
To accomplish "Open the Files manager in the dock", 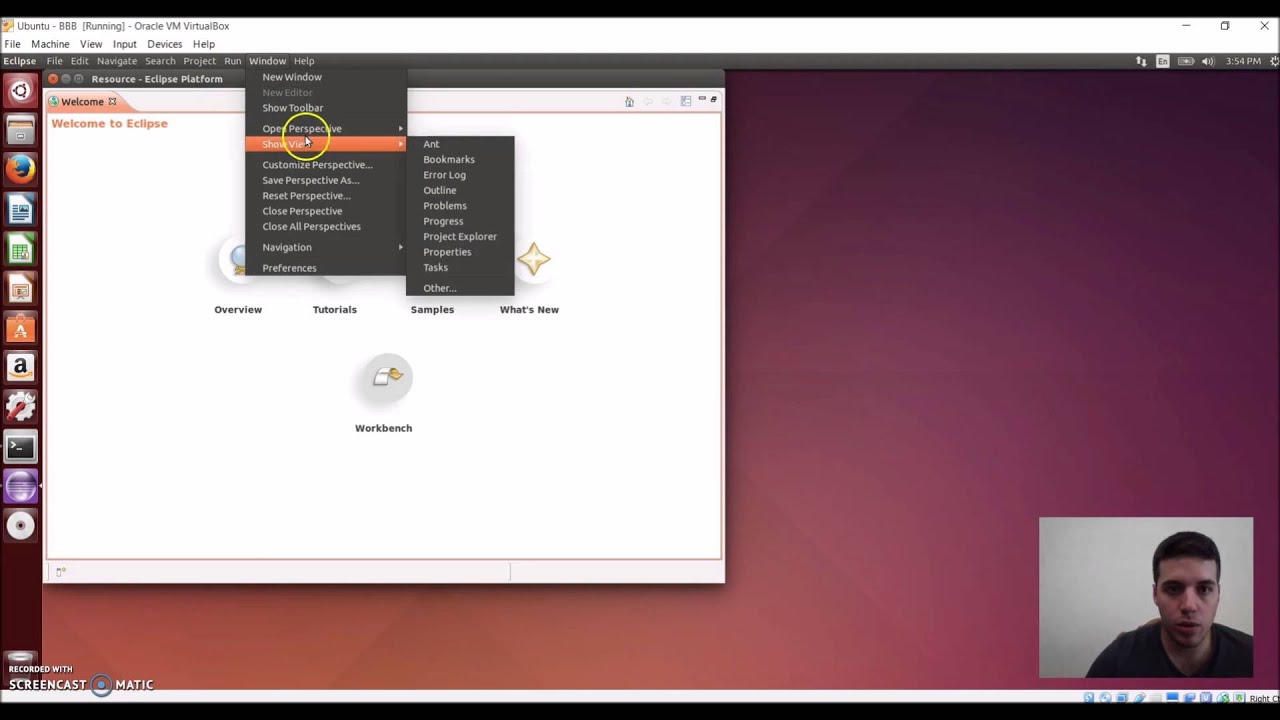I will click(20, 131).
